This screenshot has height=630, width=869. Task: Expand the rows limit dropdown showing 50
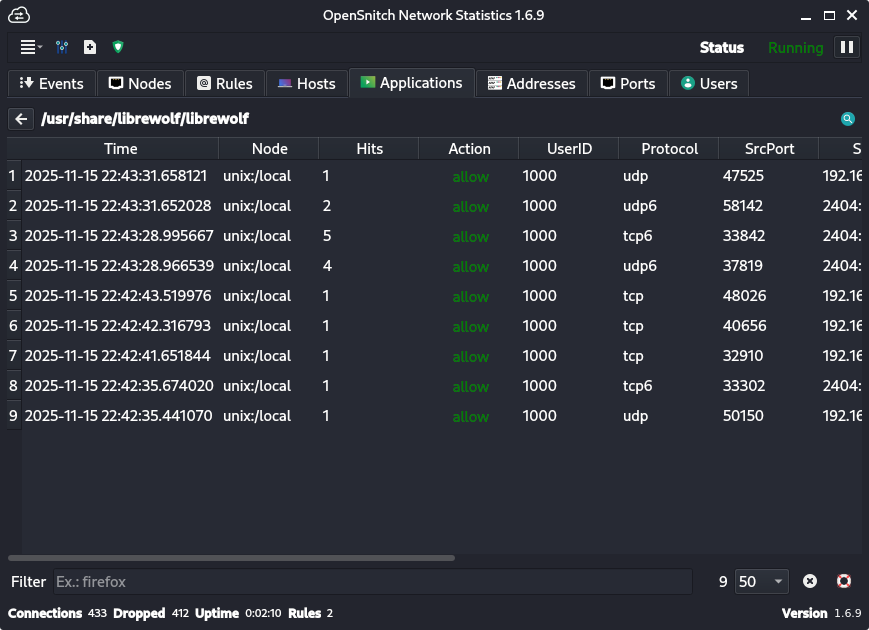point(761,581)
